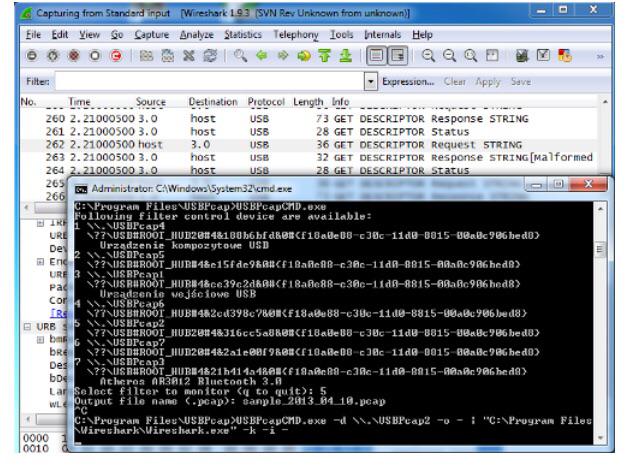Click the cmd window vertical scrollbar thumb
Screen dimensions: 634x467
click(600, 249)
